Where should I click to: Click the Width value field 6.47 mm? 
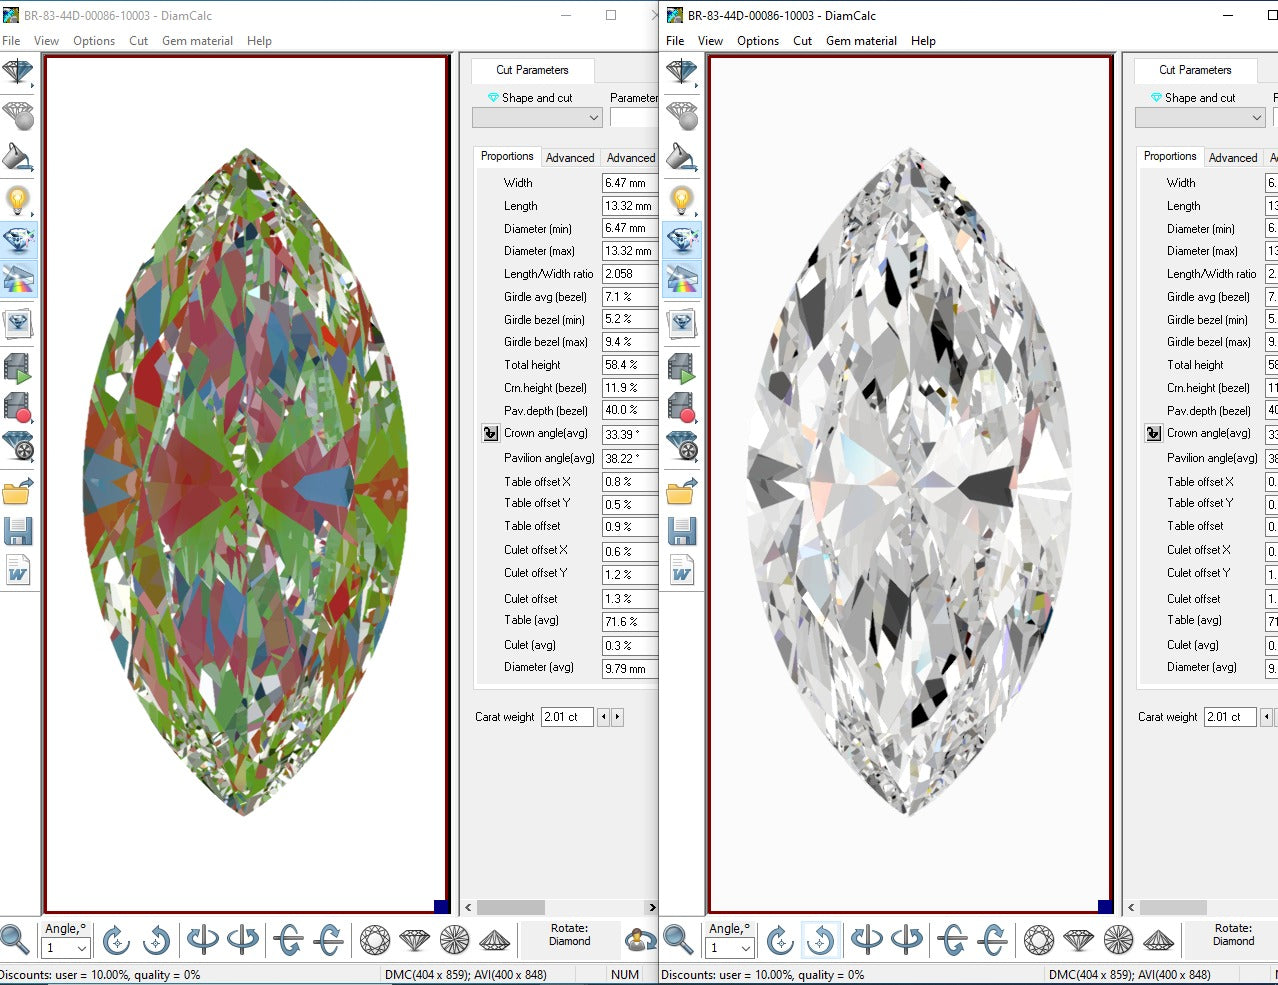coord(629,183)
